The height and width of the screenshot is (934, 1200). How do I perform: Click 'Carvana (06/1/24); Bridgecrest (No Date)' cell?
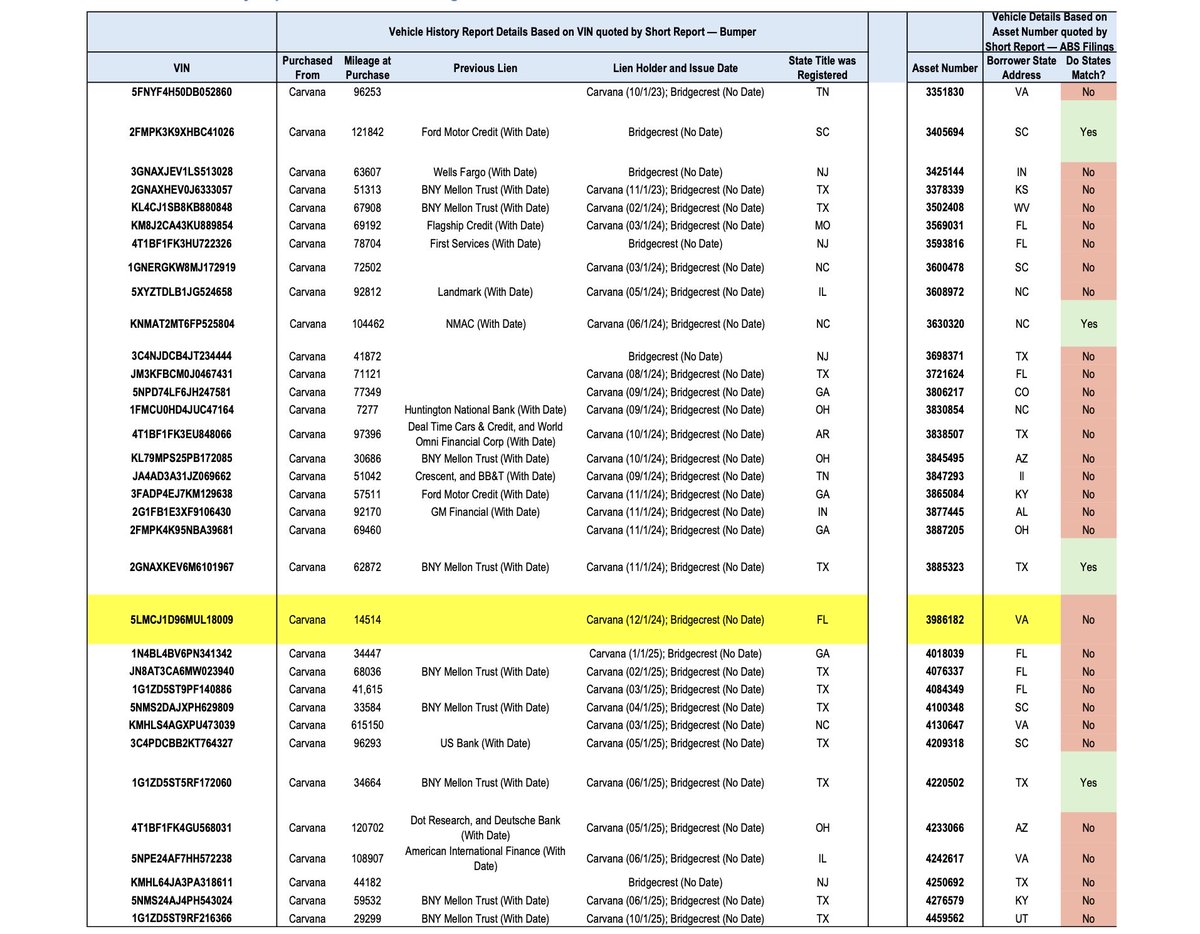pos(675,324)
